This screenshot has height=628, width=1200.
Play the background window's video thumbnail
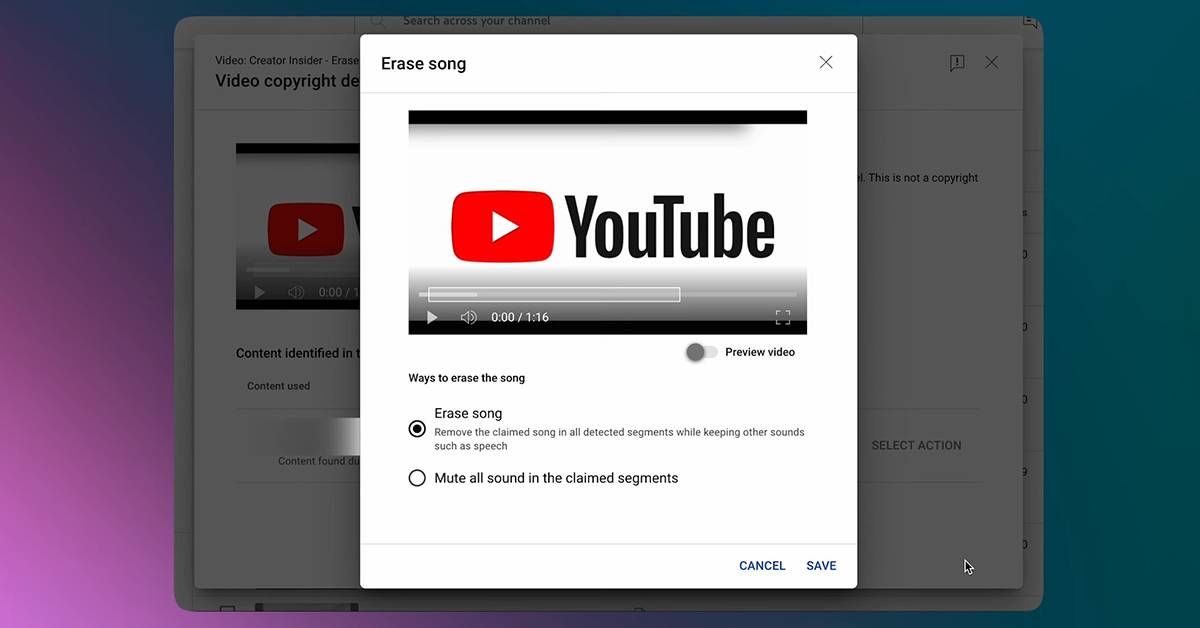[260, 292]
